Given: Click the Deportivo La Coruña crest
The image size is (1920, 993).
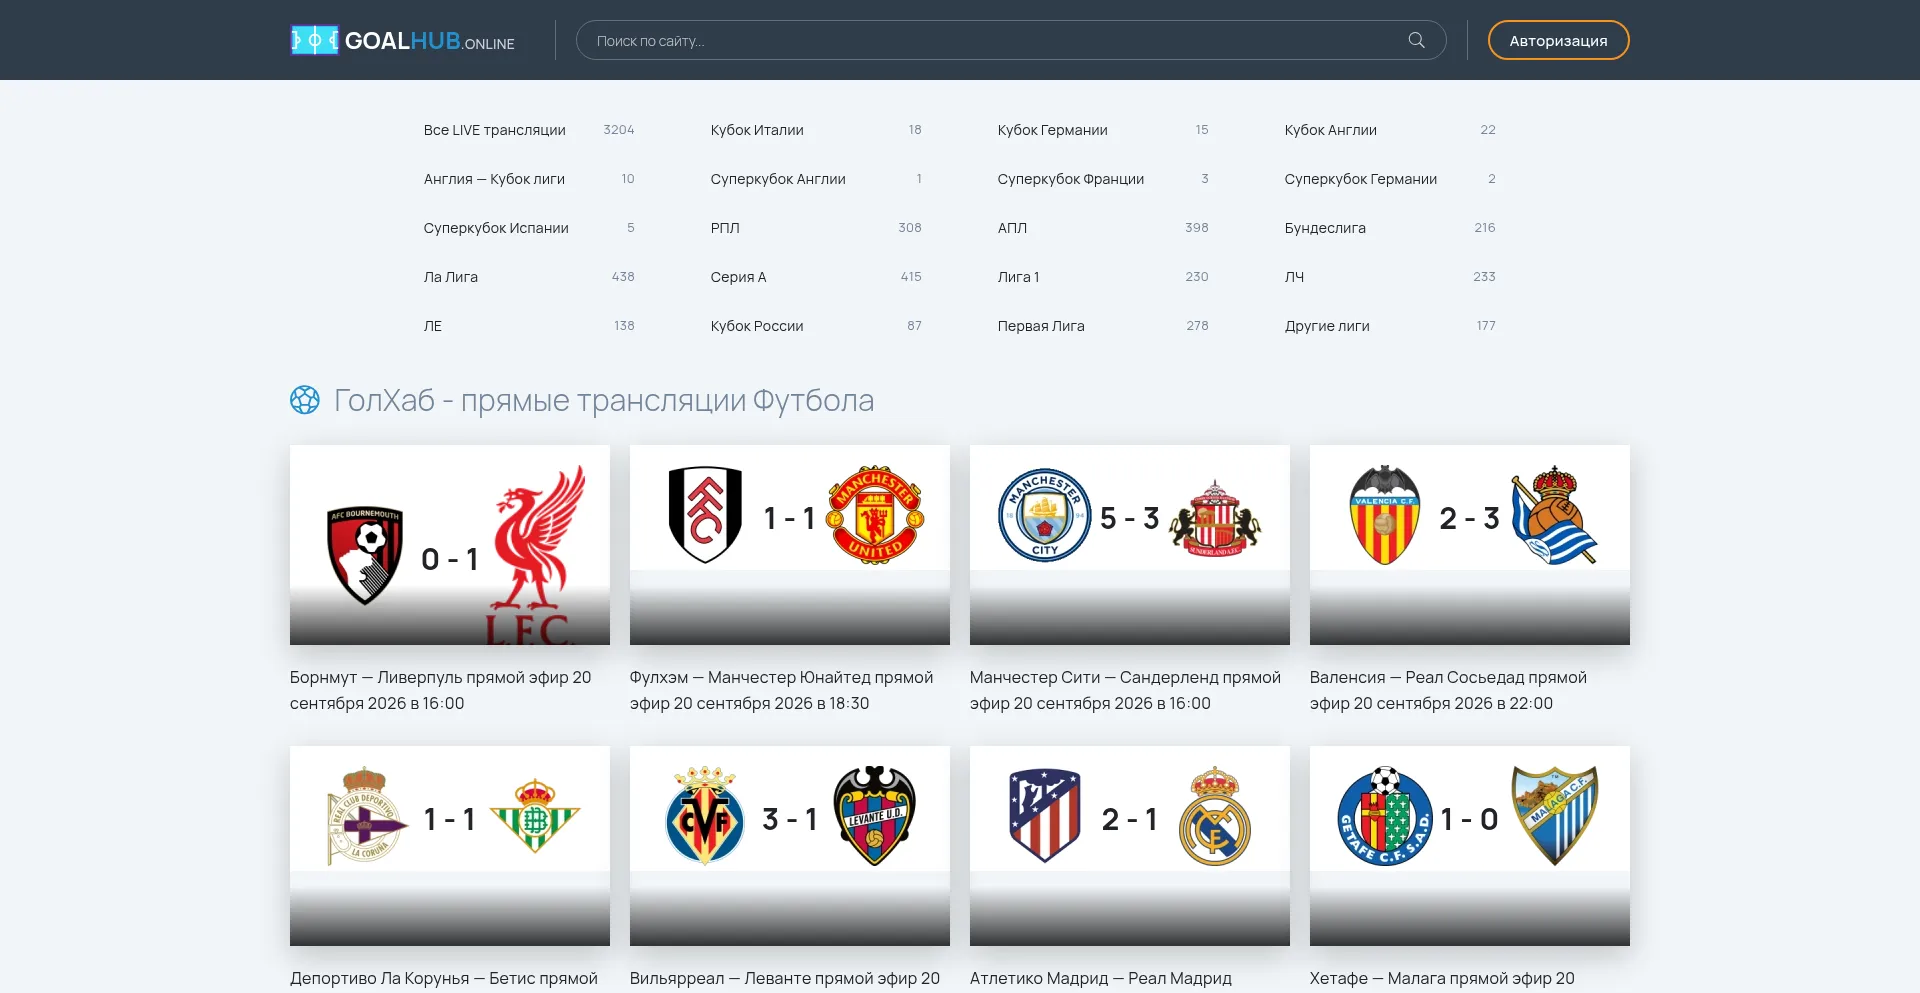Looking at the screenshot, I should [366, 816].
